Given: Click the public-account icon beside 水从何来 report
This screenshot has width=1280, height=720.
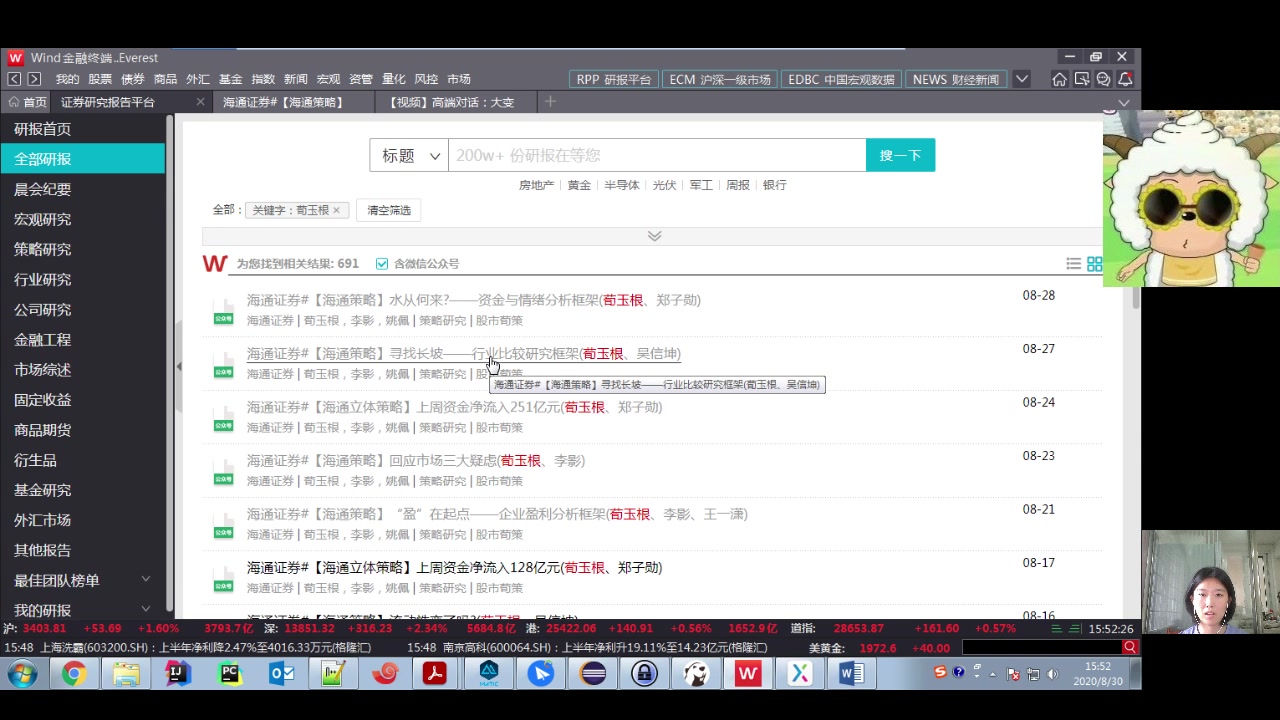Looking at the screenshot, I should click(x=223, y=311).
